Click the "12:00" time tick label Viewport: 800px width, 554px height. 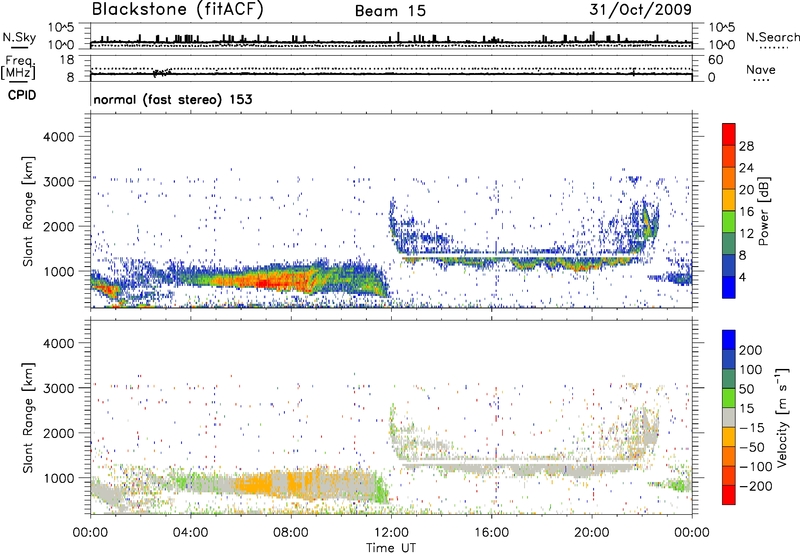(391, 533)
